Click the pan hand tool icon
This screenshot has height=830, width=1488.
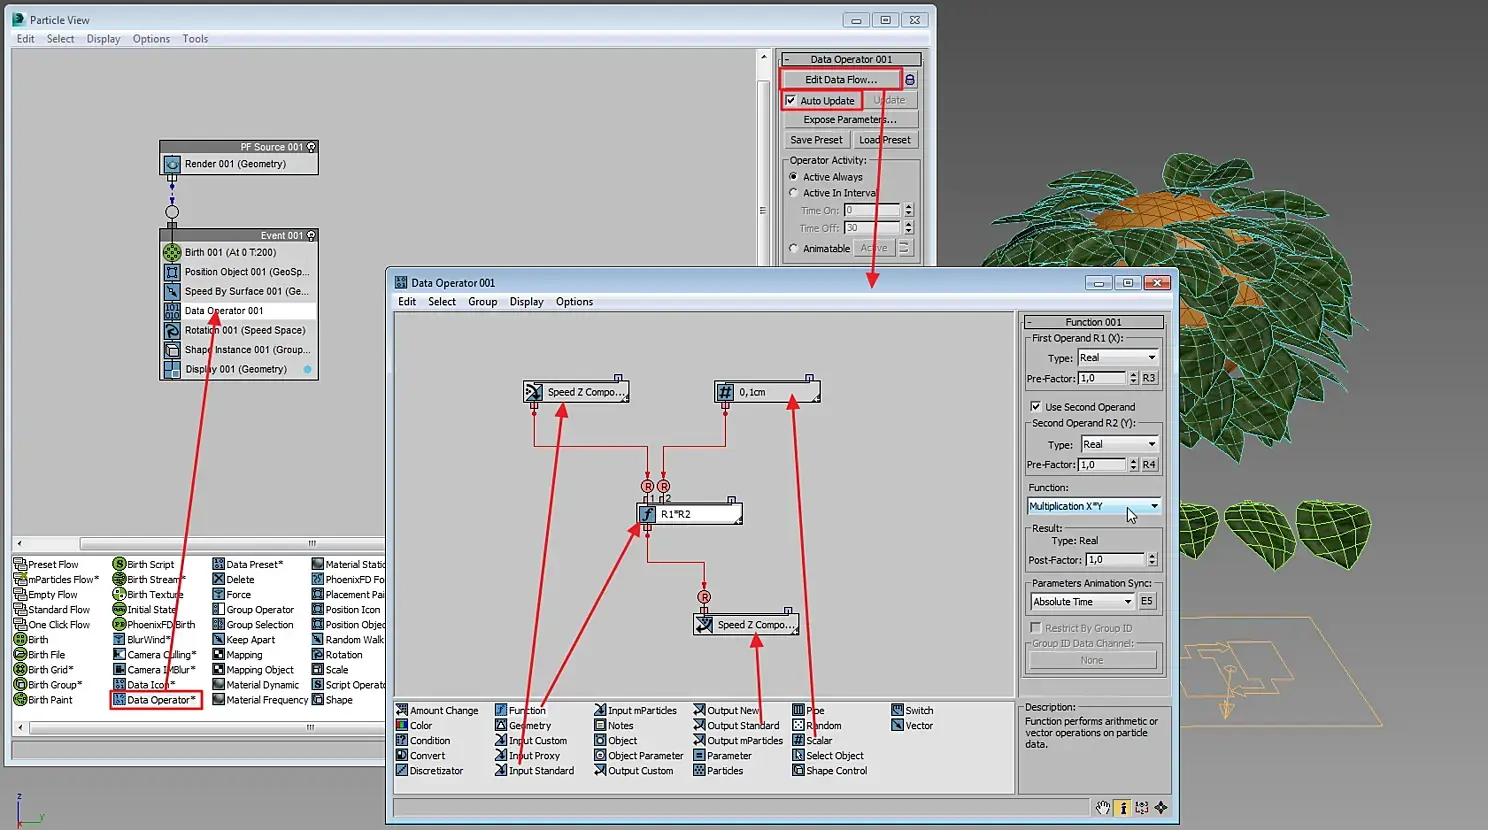(x=1102, y=807)
